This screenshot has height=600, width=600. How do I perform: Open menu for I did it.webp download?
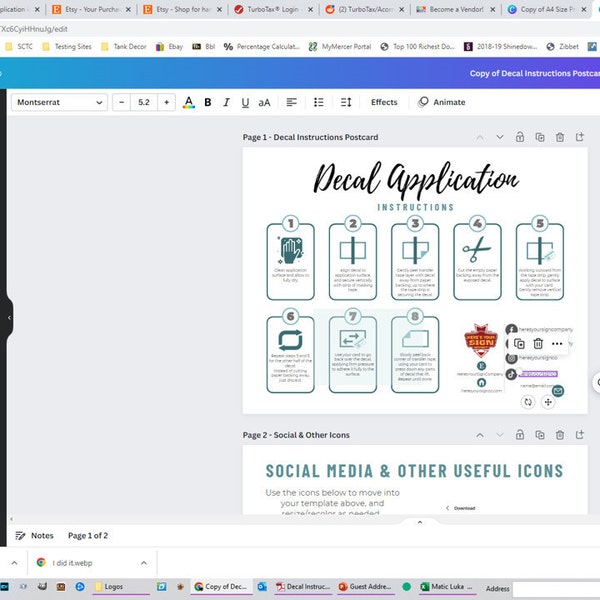[x=144, y=563]
